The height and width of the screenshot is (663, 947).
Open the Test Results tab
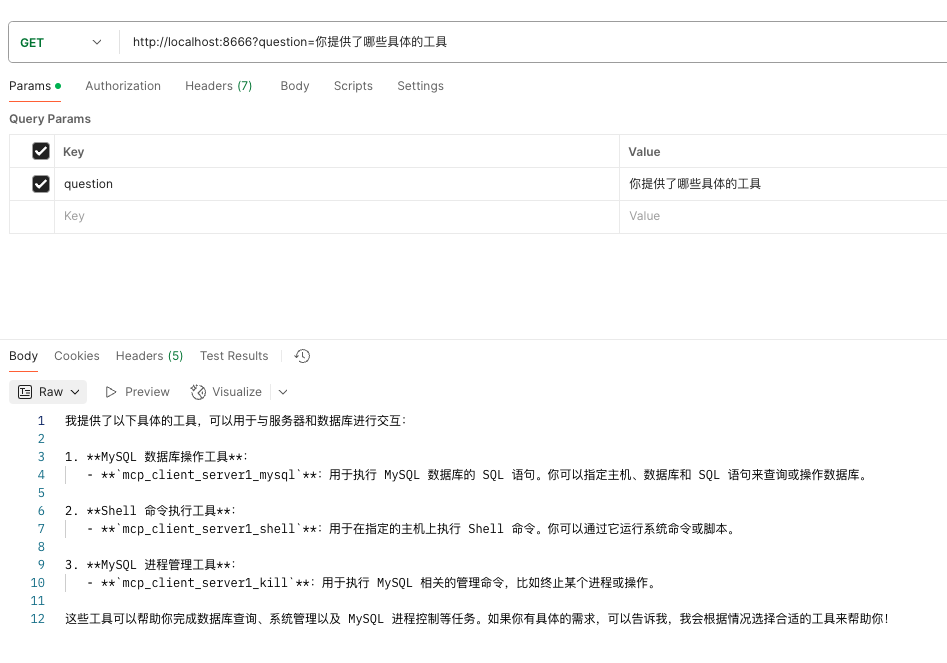[234, 356]
